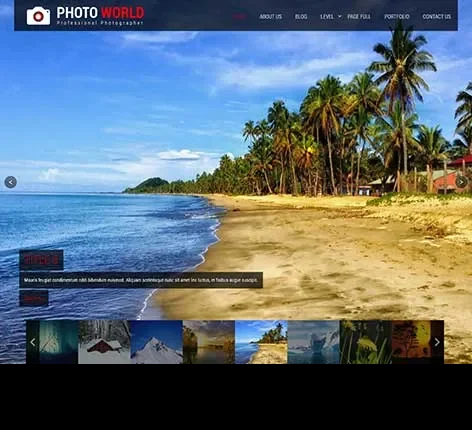Open the Contact Us menu item

[x=437, y=16]
